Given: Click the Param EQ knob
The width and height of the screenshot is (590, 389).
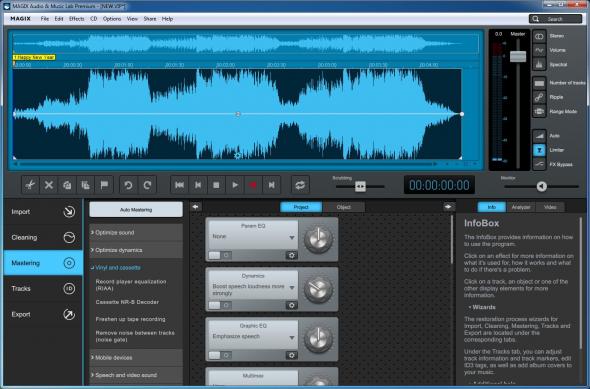Looking at the screenshot, I should click(x=318, y=239).
